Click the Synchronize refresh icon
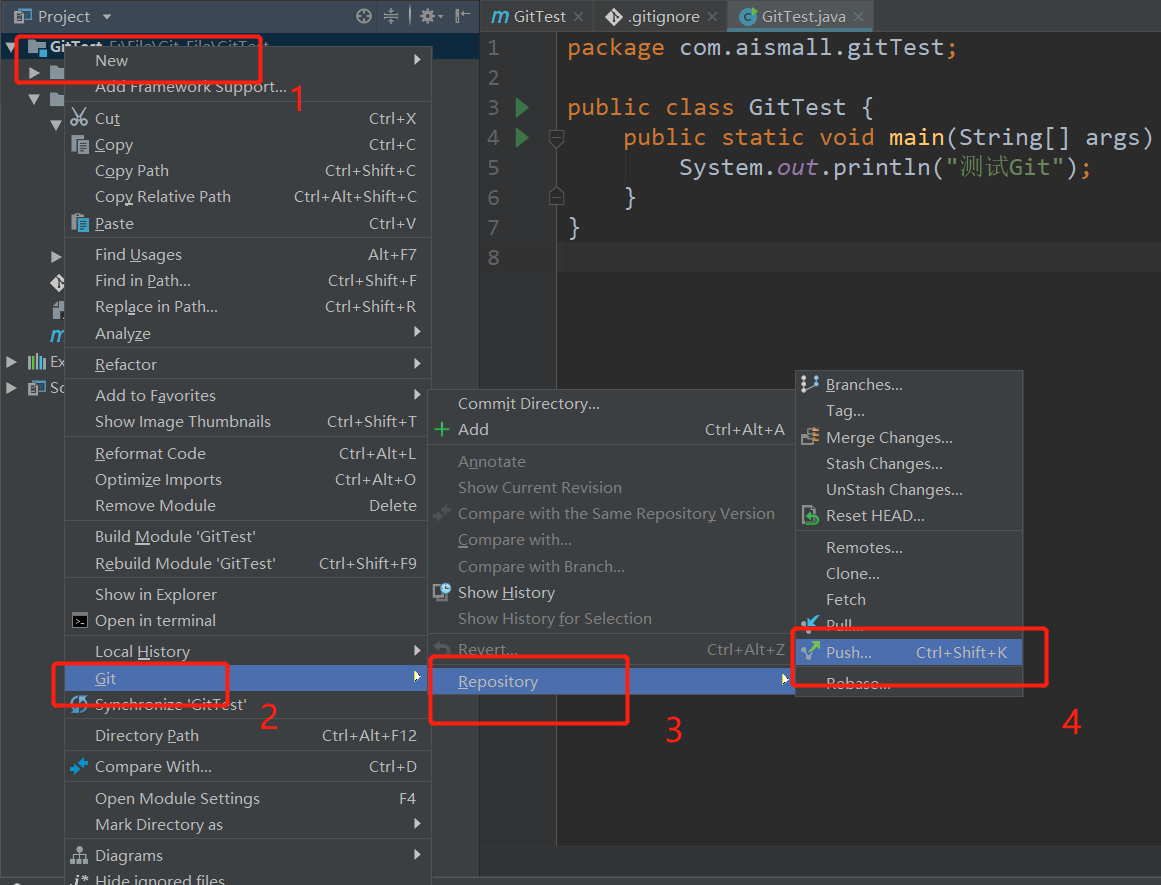 coord(78,703)
